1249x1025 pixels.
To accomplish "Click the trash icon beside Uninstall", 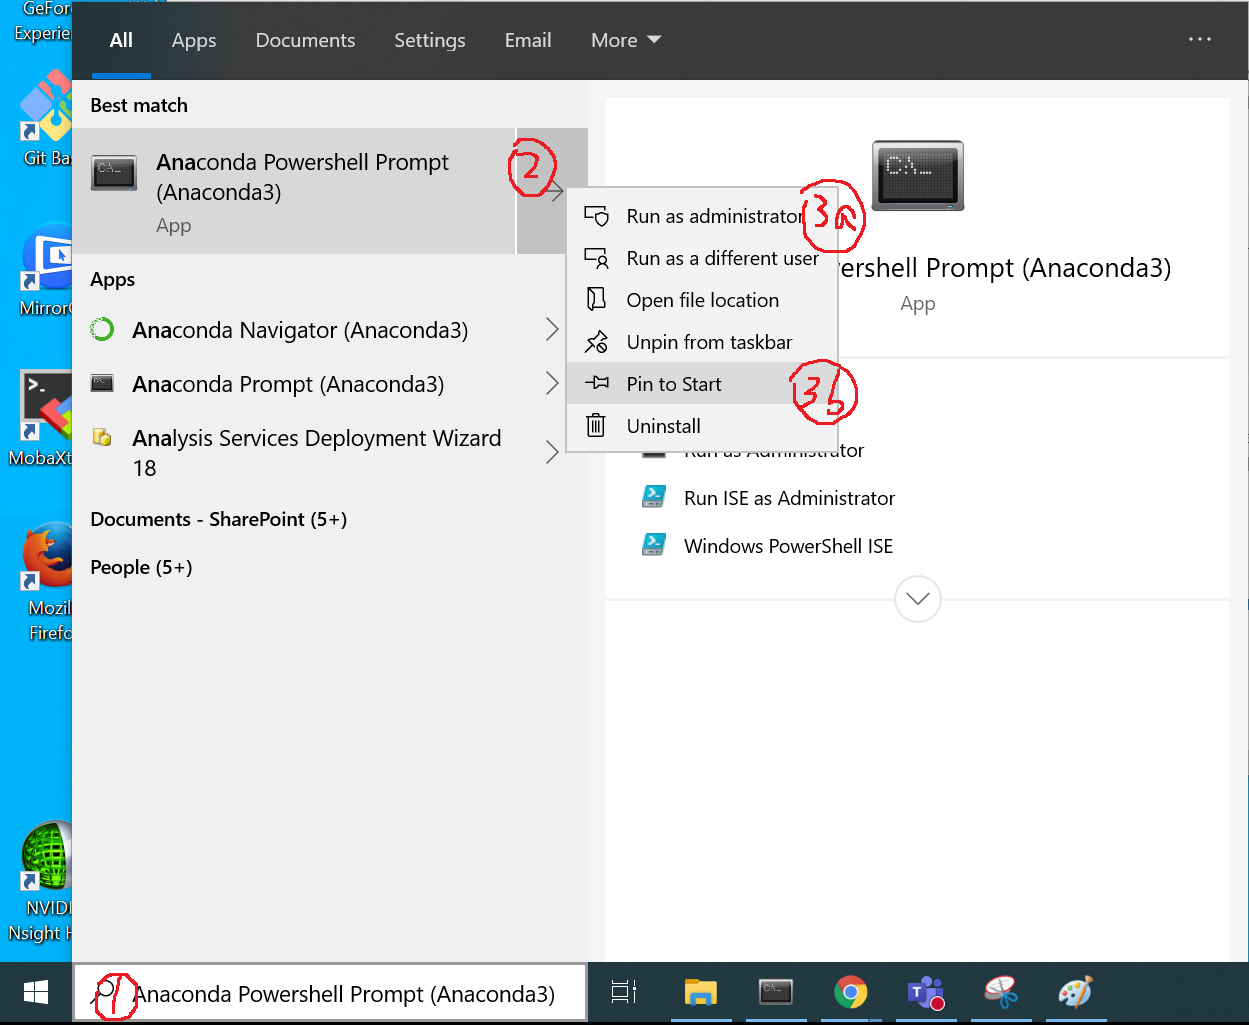I will coord(596,425).
